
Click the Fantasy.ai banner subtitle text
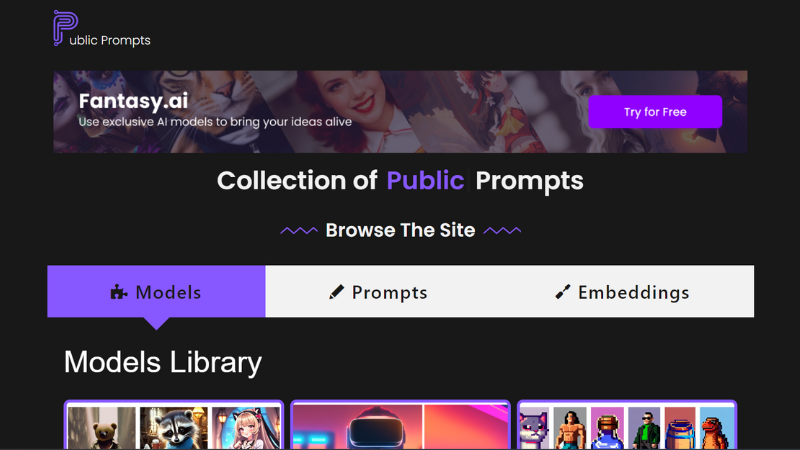click(215, 122)
